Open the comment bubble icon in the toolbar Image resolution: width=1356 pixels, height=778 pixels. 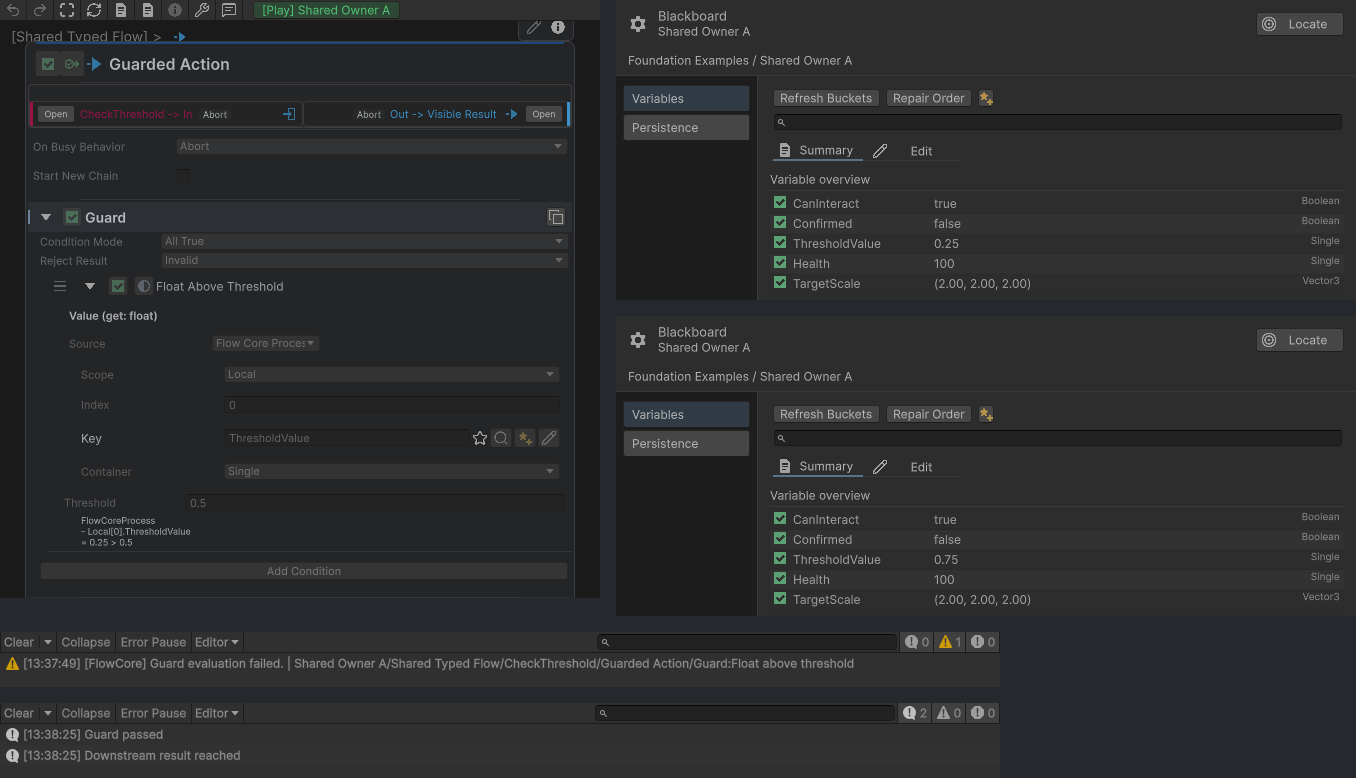click(229, 10)
